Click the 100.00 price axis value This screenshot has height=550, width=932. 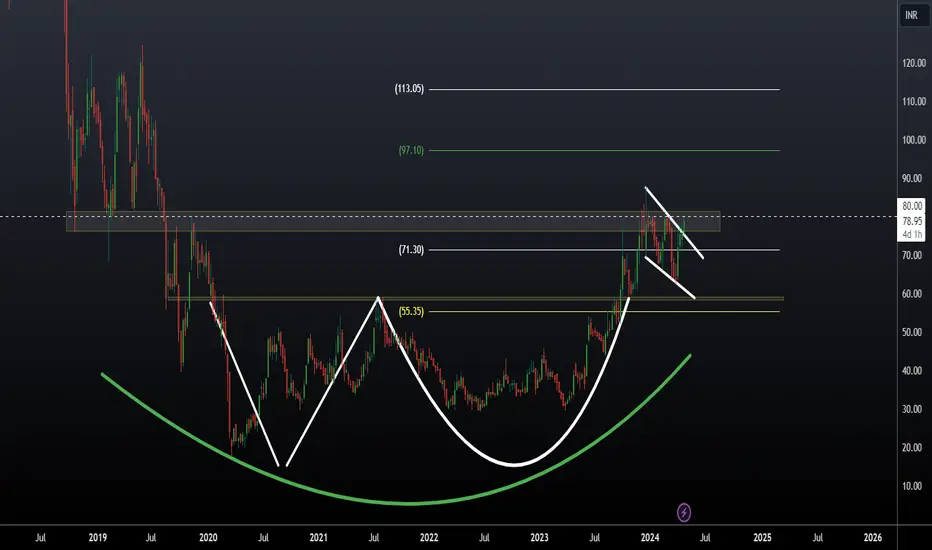pos(914,140)
